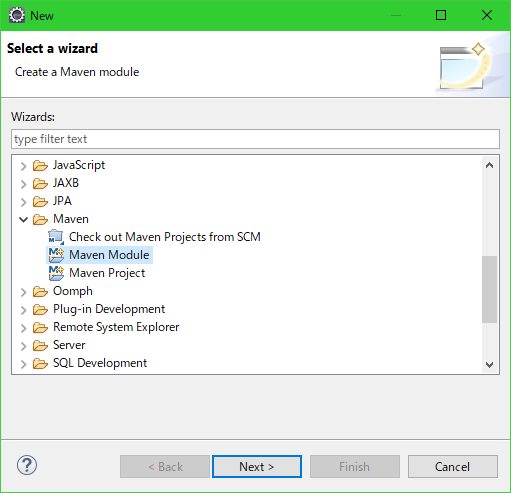Image resolution: width=511 pixels, height=493 pixels.
Task: Select the Plug-in Development label
Action: tap(109, 309)
